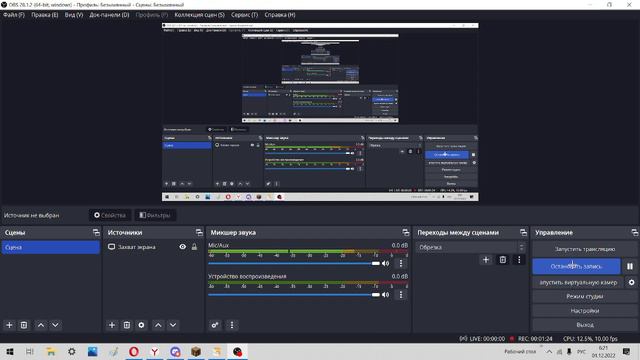The image size is (640, 360).
Task: Delete the selected scene with the Сцены trash icon
Action: pos(24,325)
